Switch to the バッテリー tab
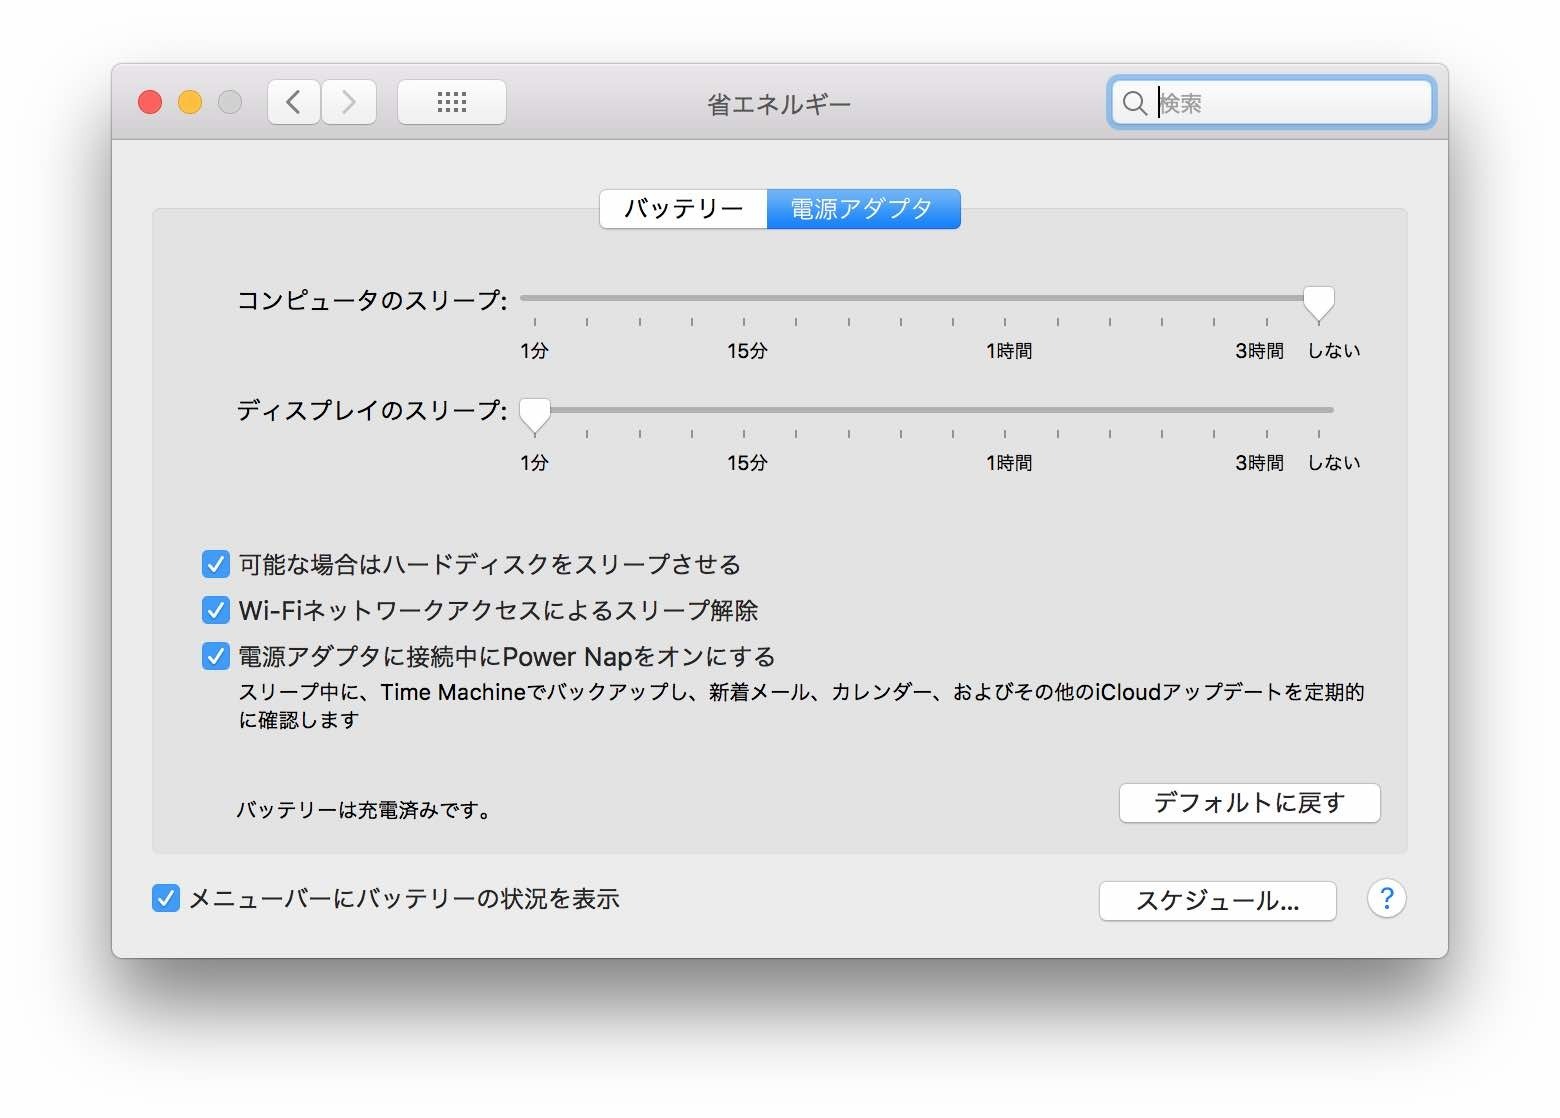 pyautogui.click(x=683, y=209)
